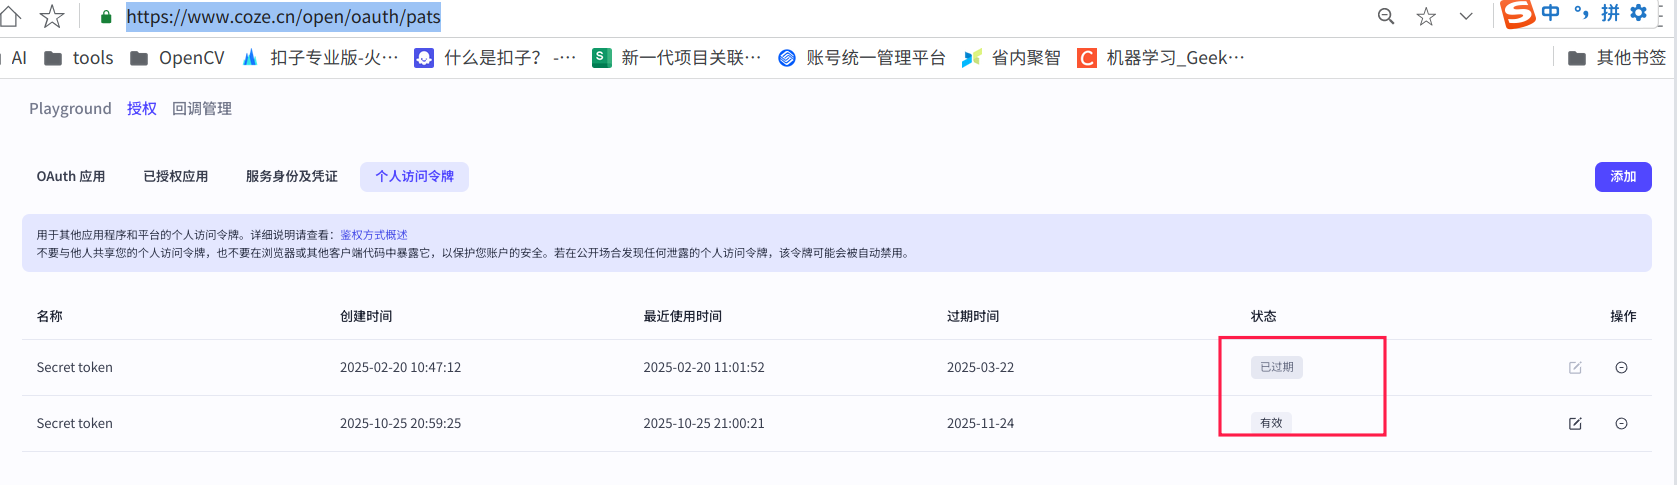Open 省内聚智 bookmark
This screenshot has width=1677, height=485.
[x=1011, y=58]
